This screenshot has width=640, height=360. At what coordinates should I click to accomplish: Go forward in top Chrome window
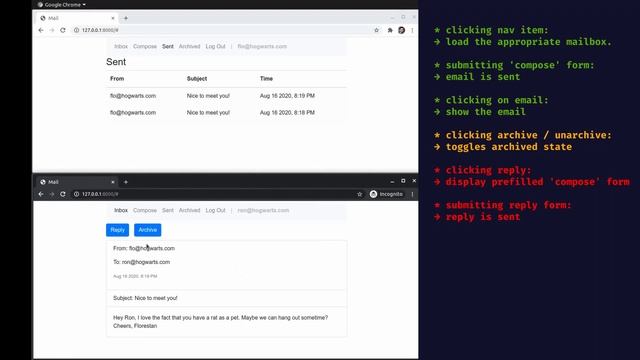52,30
